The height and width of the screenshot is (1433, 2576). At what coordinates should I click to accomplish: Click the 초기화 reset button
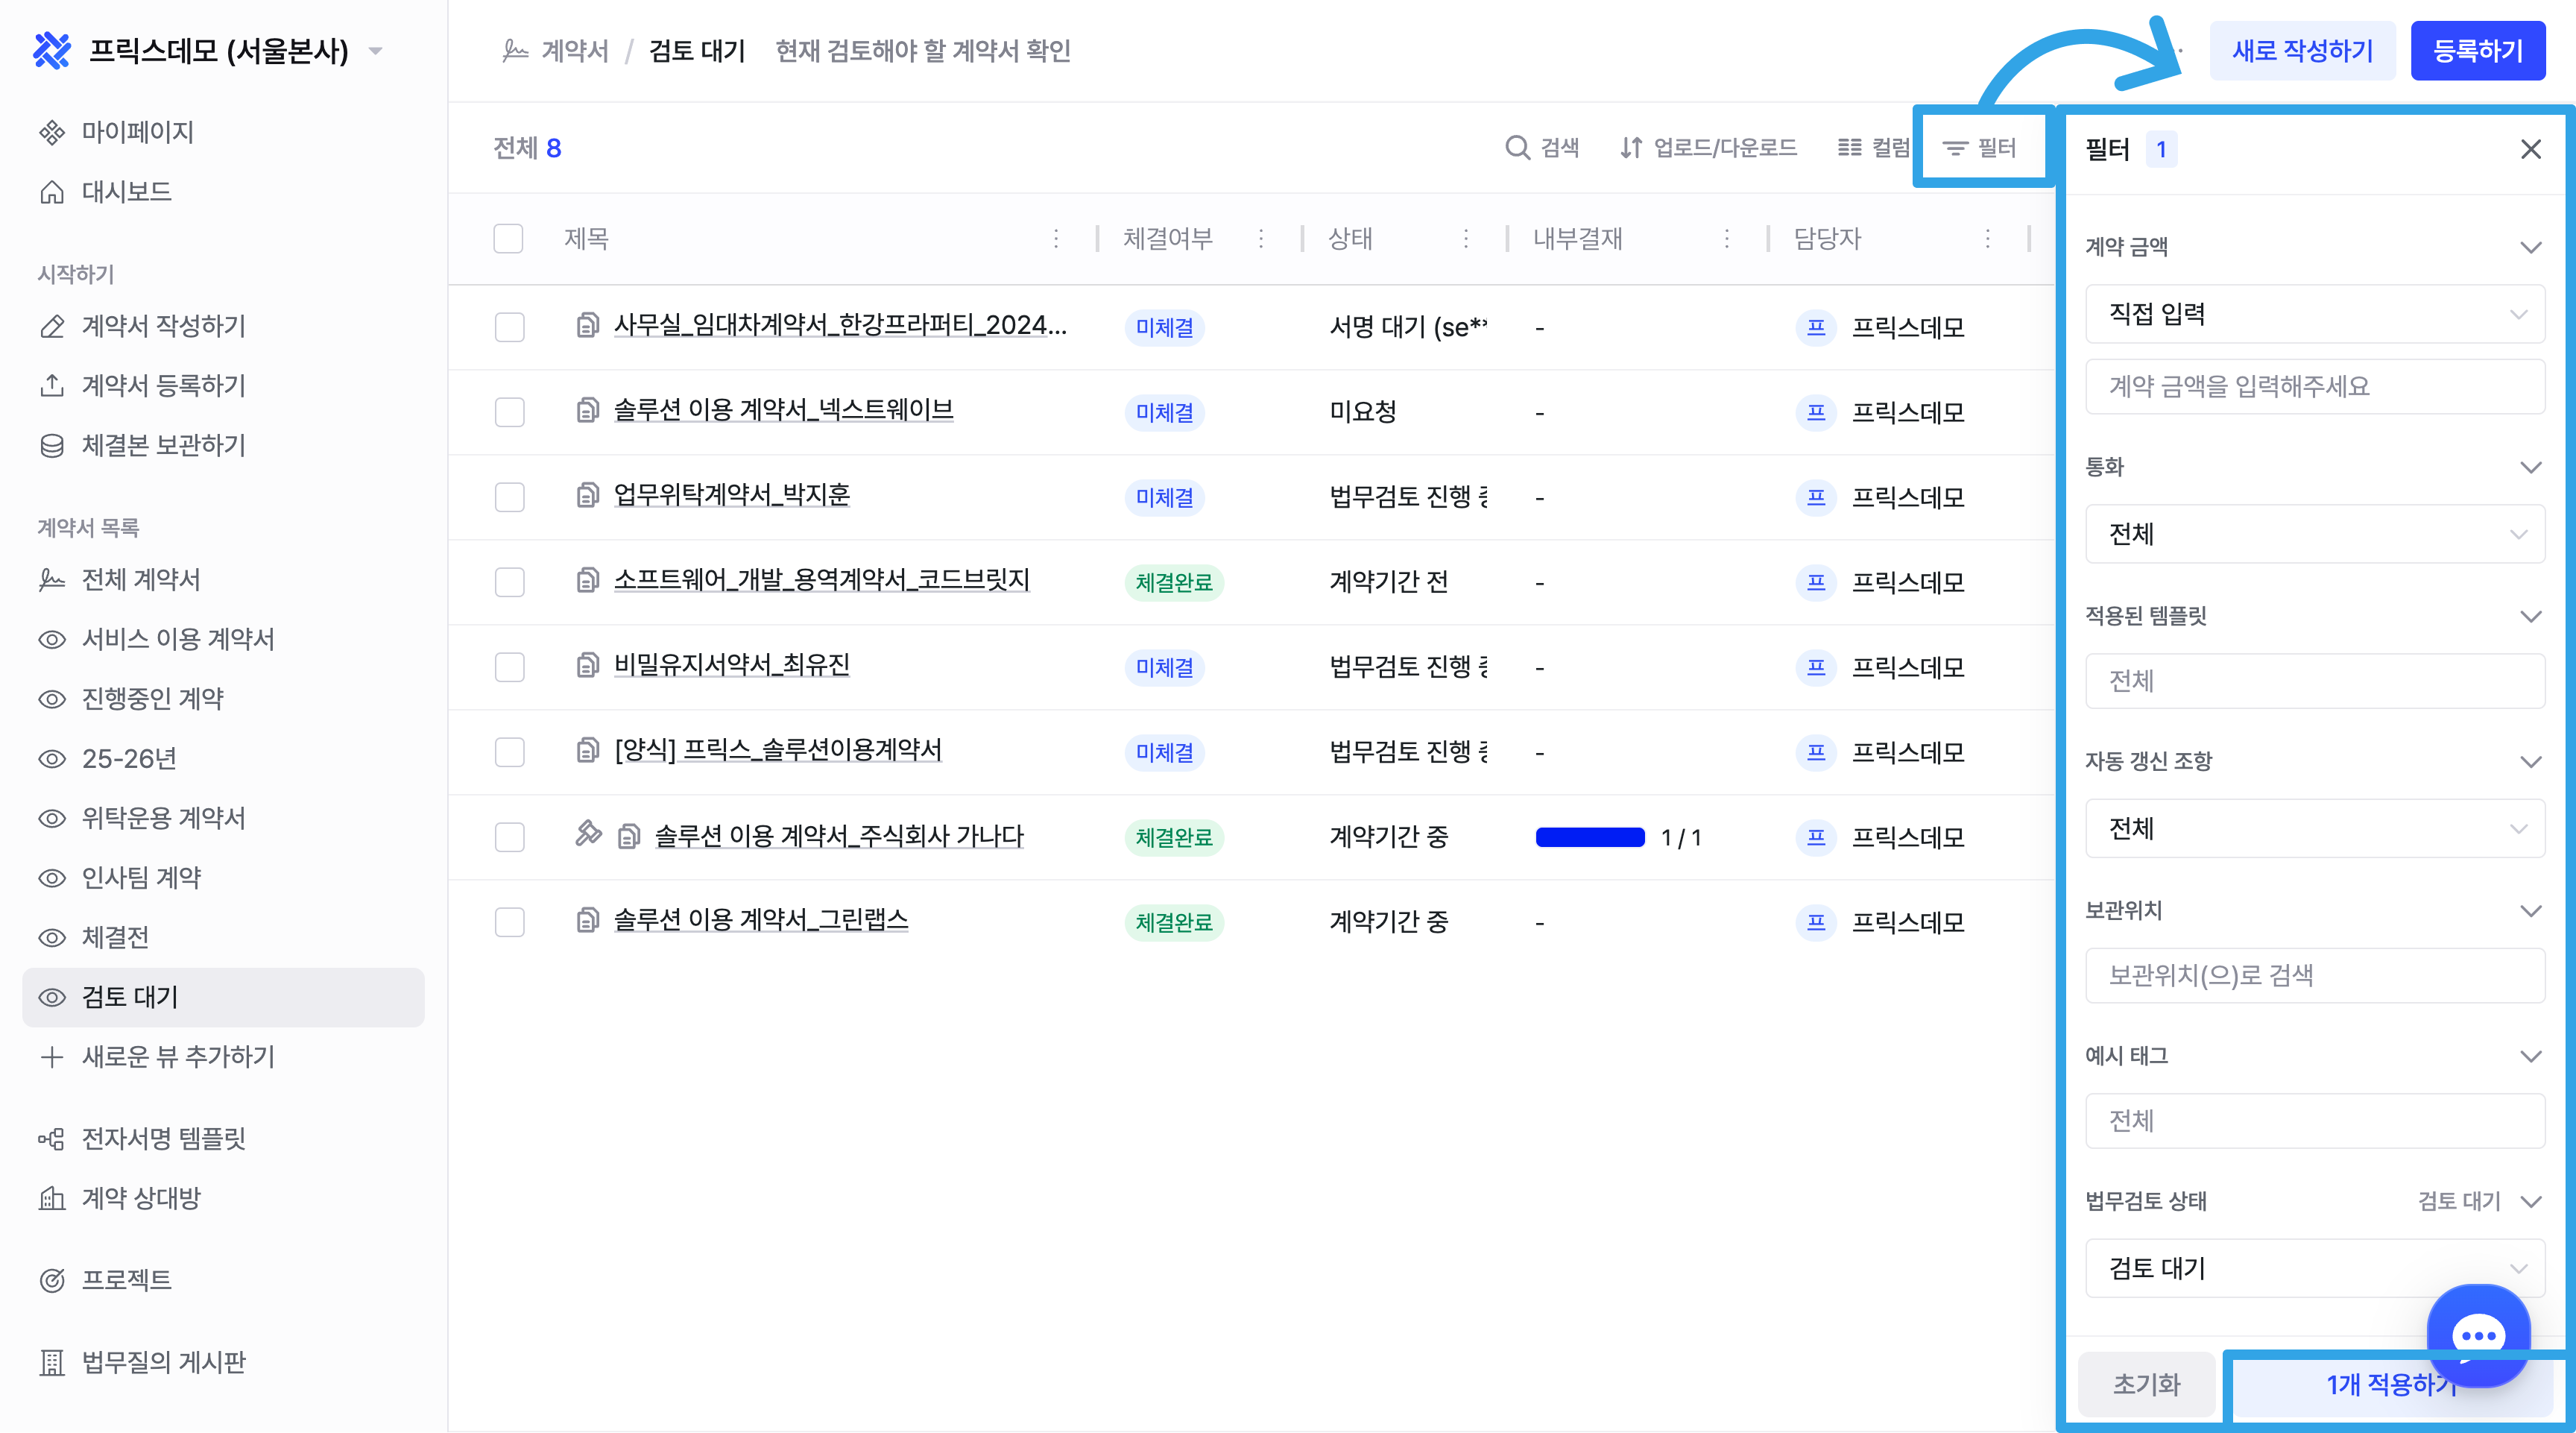(x=2145, y=1383)
